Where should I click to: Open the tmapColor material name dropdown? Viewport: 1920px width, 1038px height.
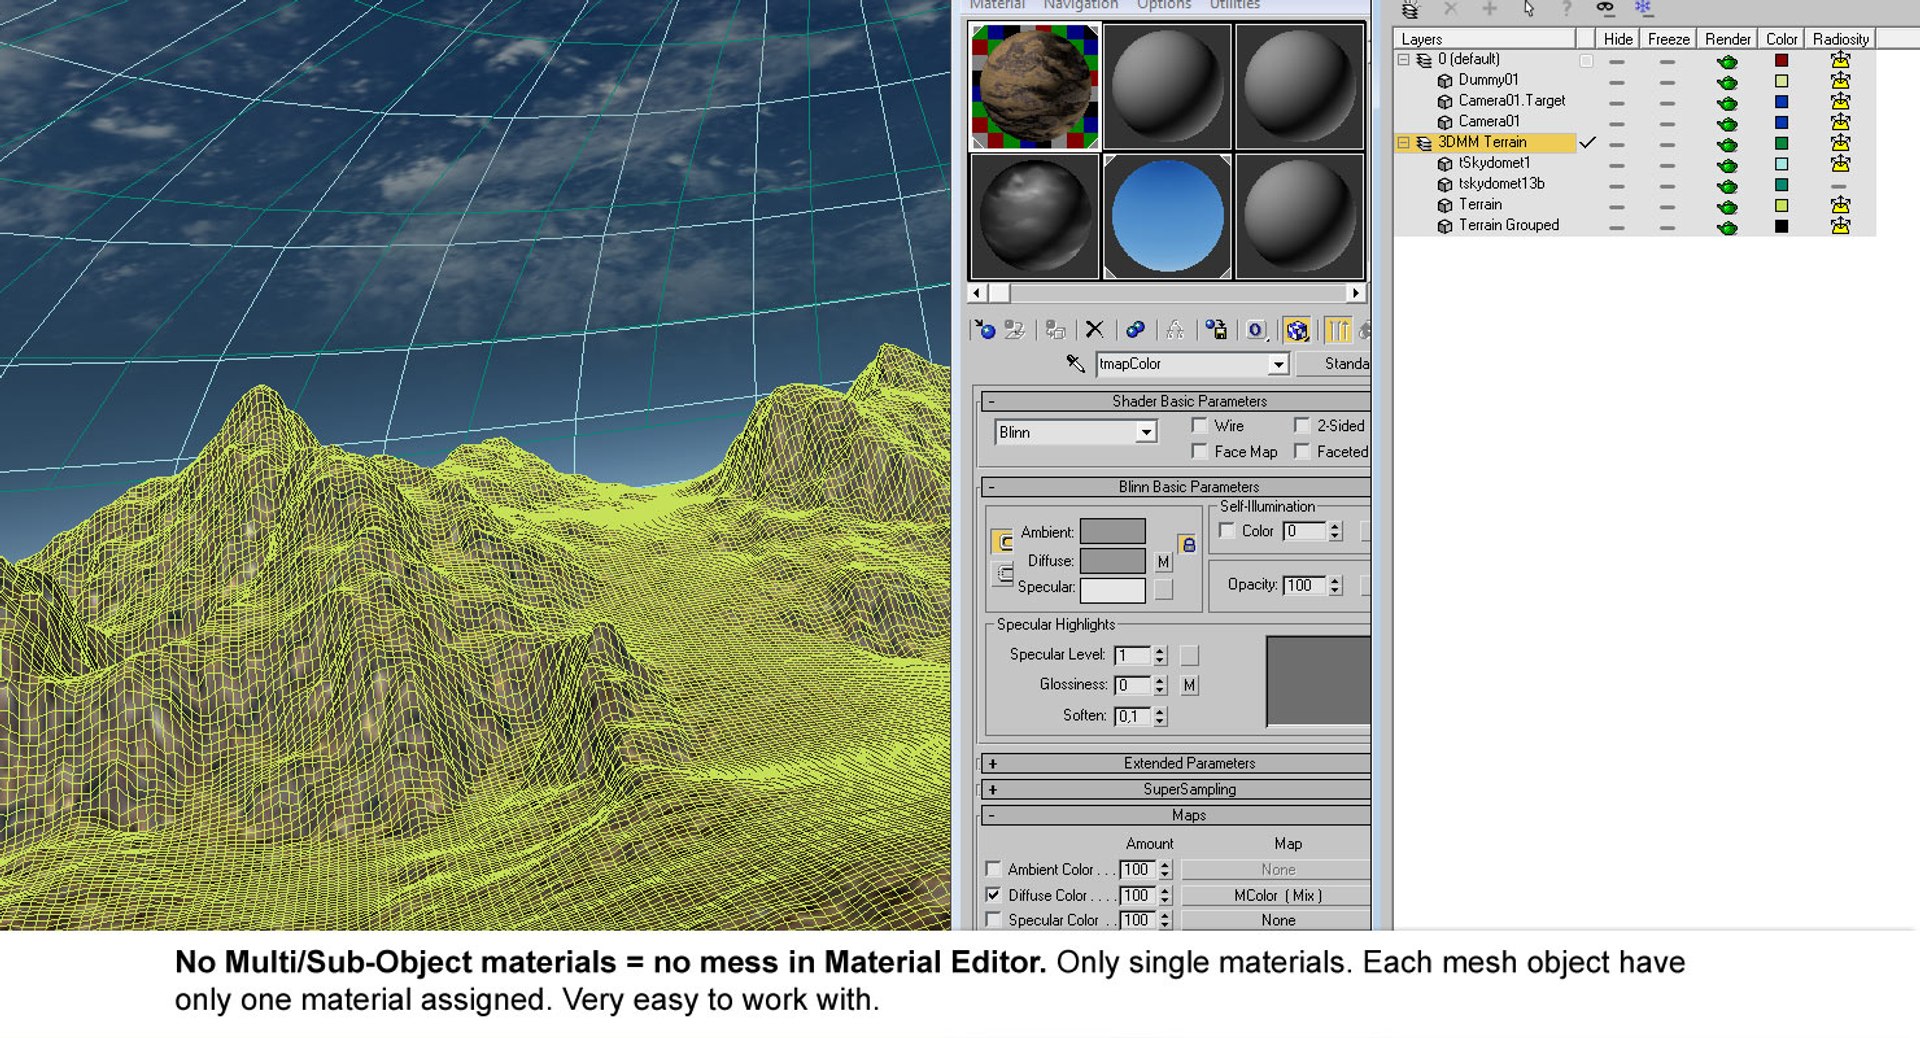(1278, 364)
